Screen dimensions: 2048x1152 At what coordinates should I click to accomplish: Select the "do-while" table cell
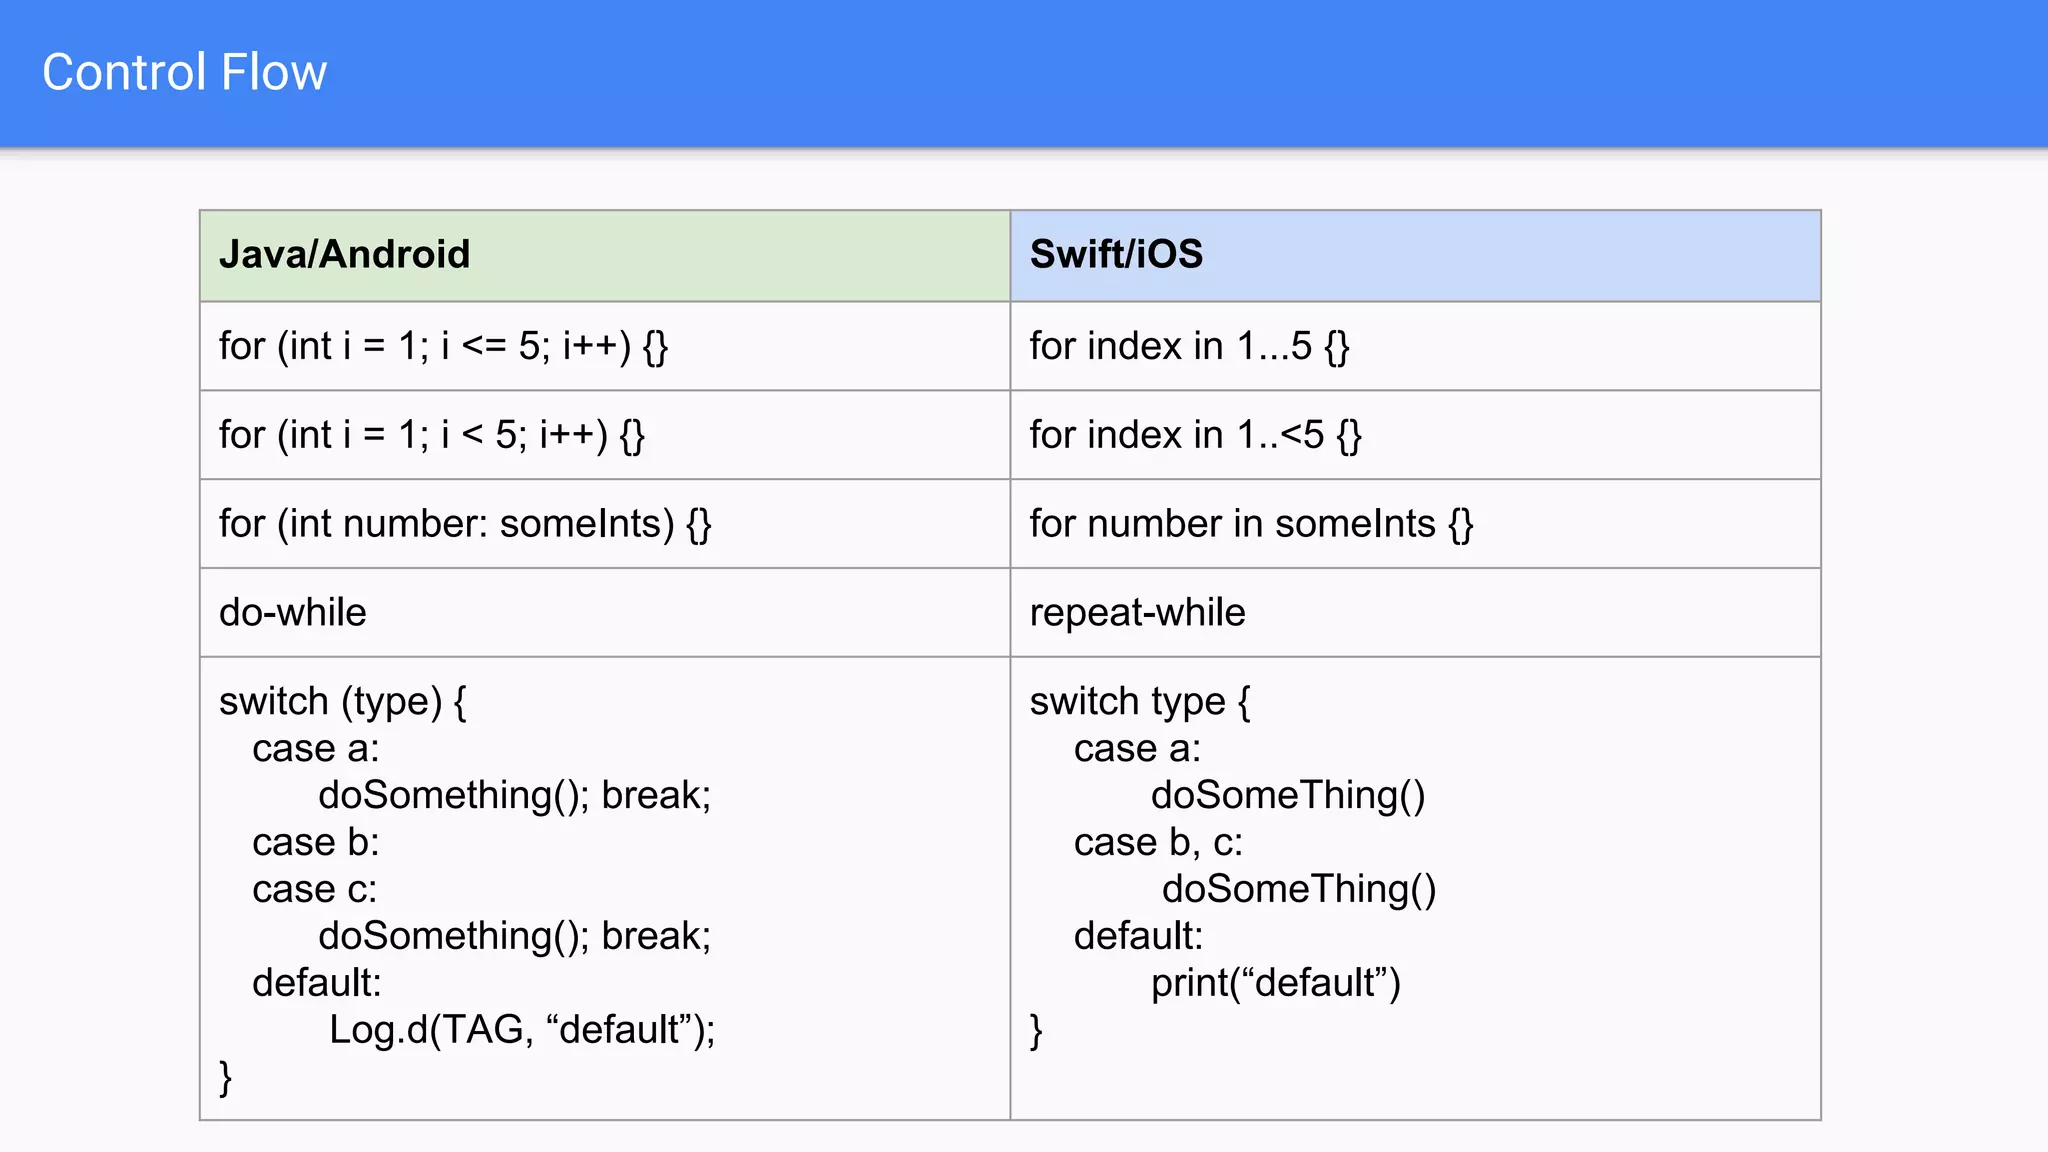293,613
